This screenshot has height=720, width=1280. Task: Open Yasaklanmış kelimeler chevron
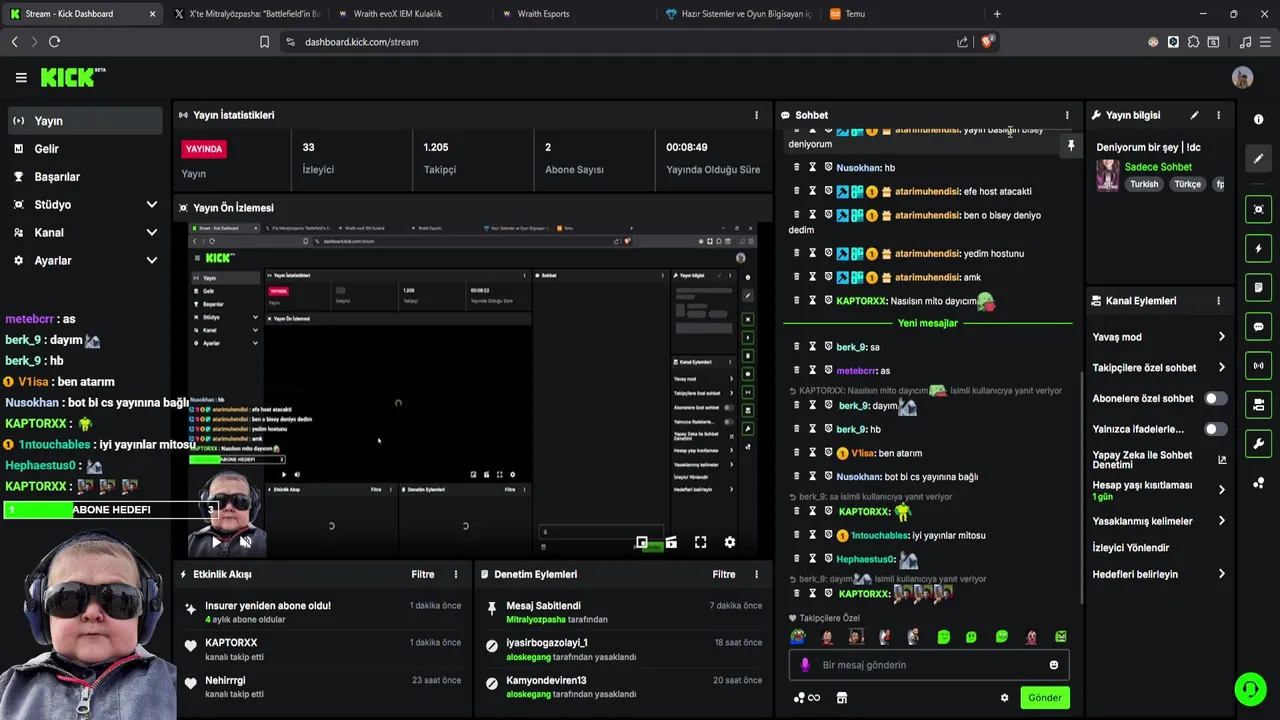click(1221, 521)
